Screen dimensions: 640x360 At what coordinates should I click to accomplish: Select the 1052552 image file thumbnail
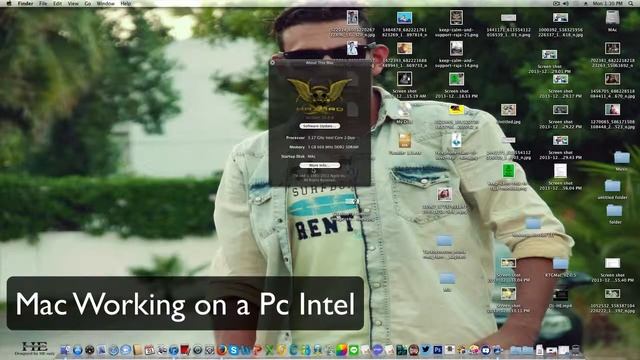(612, 293)
